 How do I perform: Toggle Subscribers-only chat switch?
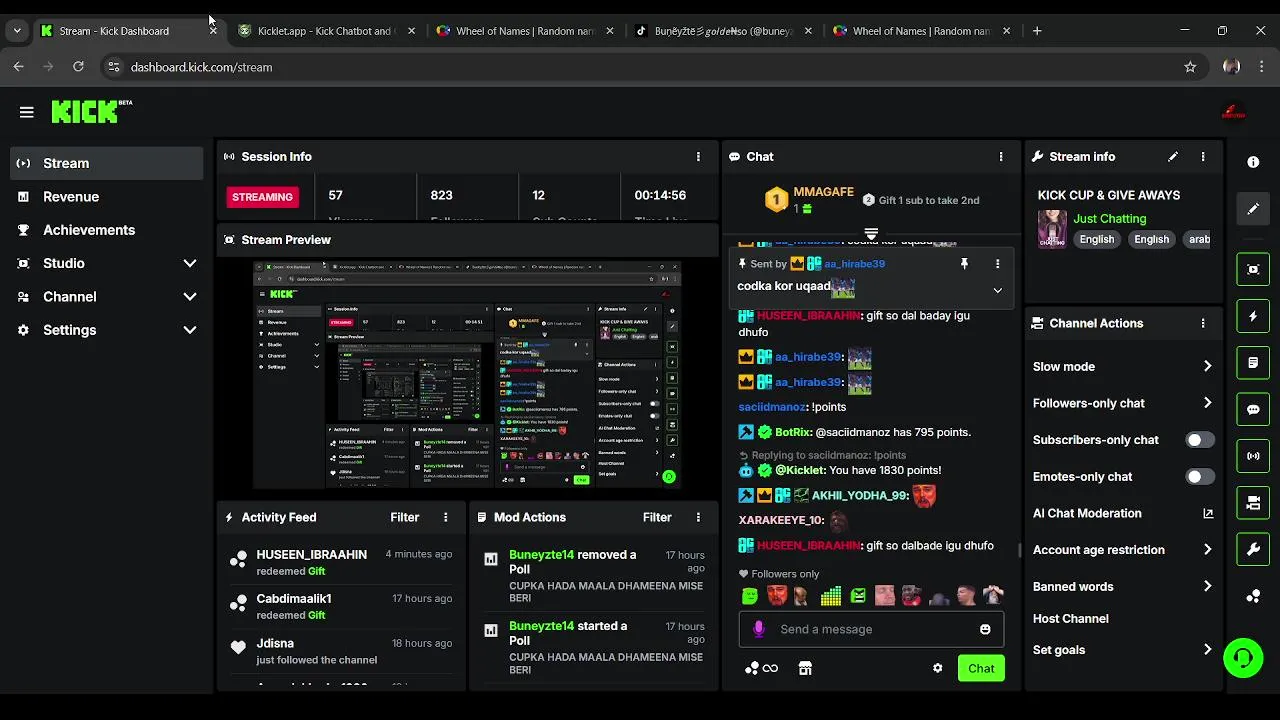(1200, 440)
